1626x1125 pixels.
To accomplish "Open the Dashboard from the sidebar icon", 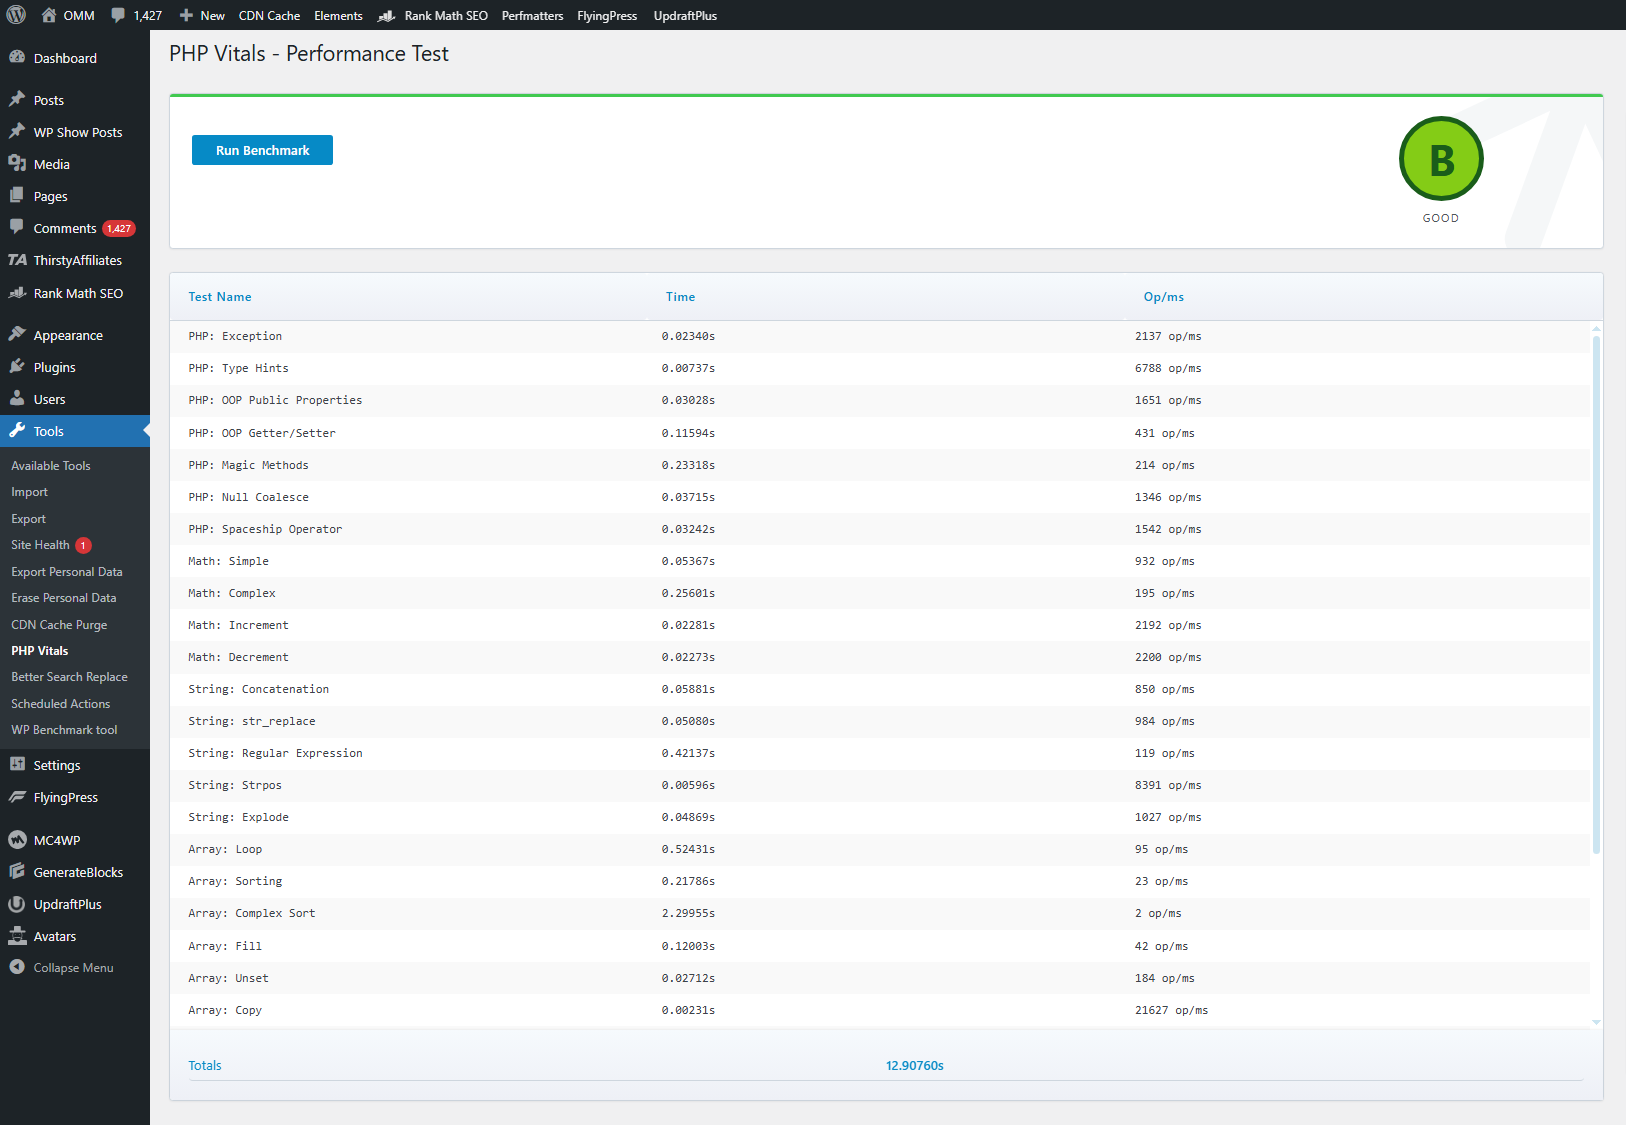I will point(18,57).
